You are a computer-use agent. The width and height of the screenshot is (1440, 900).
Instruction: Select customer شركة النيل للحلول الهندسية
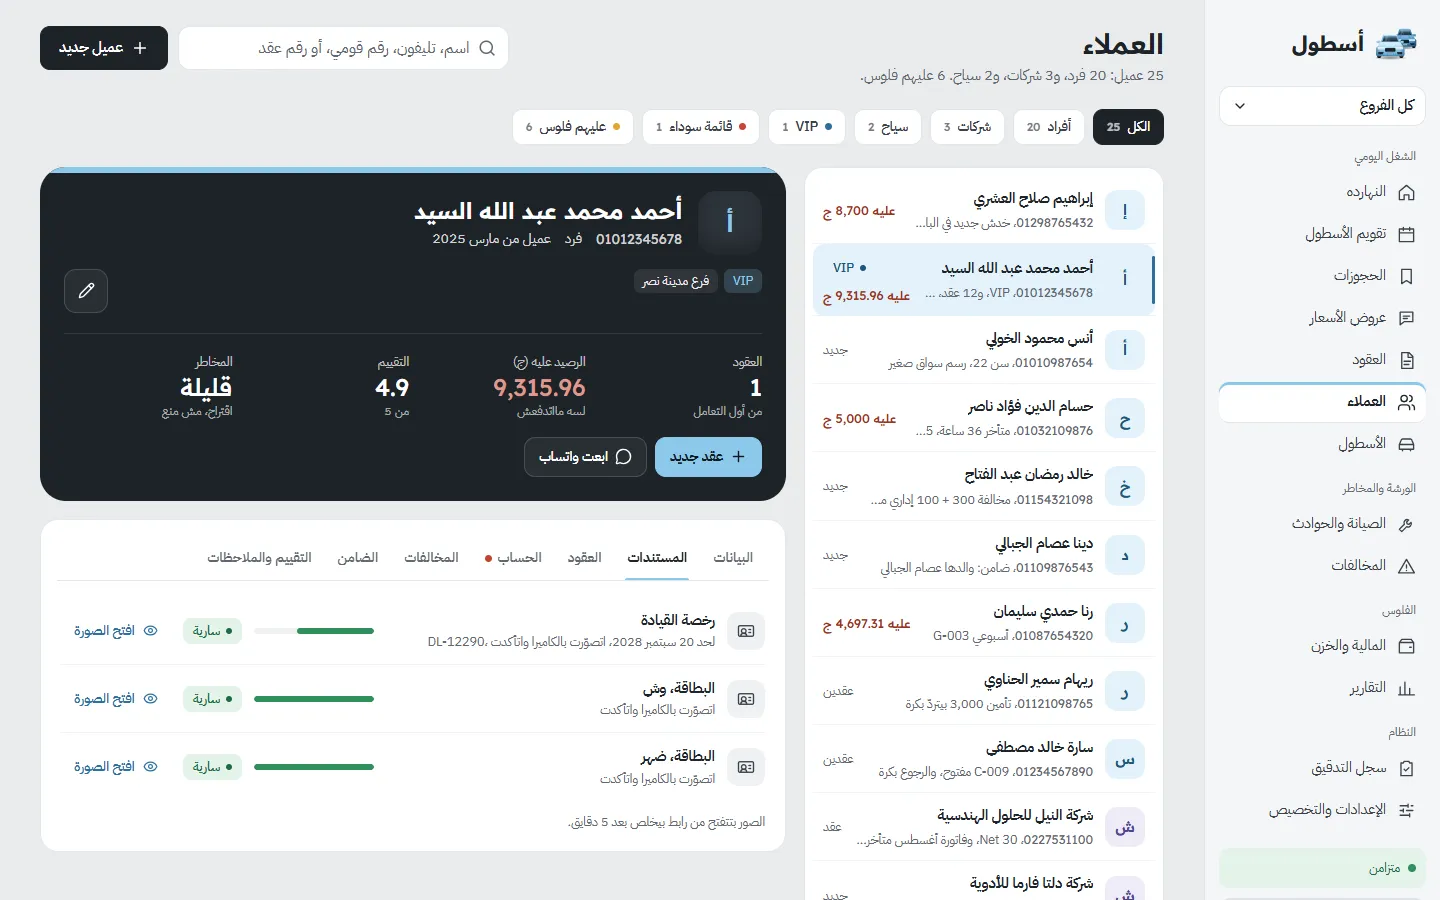984,827
